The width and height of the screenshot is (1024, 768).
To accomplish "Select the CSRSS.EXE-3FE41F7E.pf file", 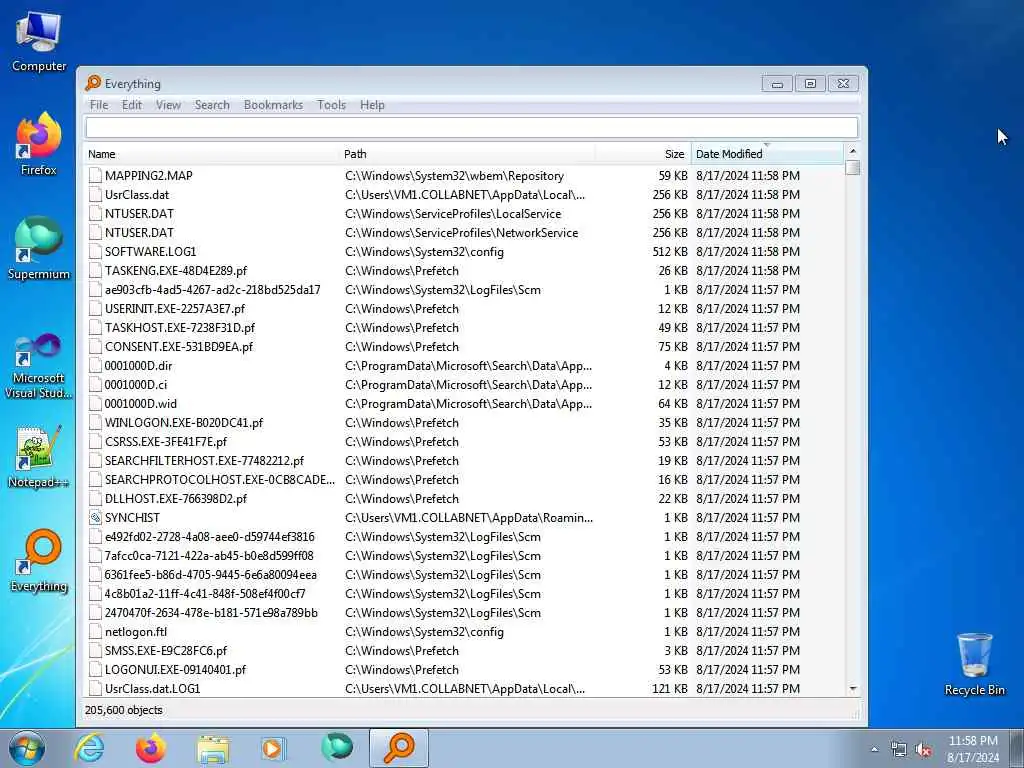I will [x=166, y=441].
